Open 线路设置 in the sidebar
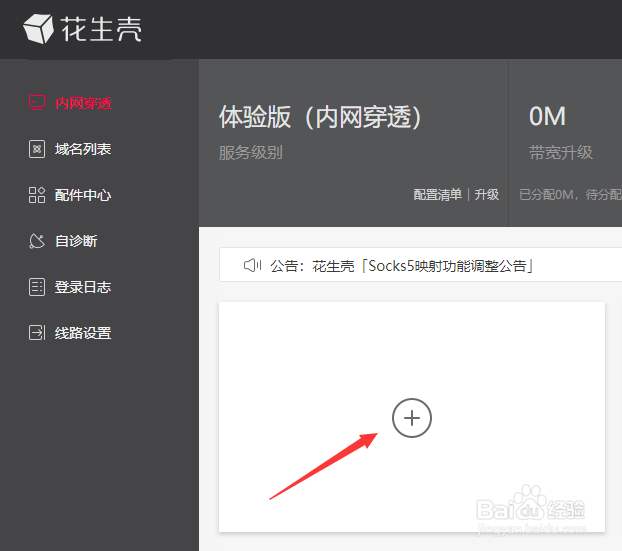This screenshot has height=551, width=622. click(x=83, y=333)
